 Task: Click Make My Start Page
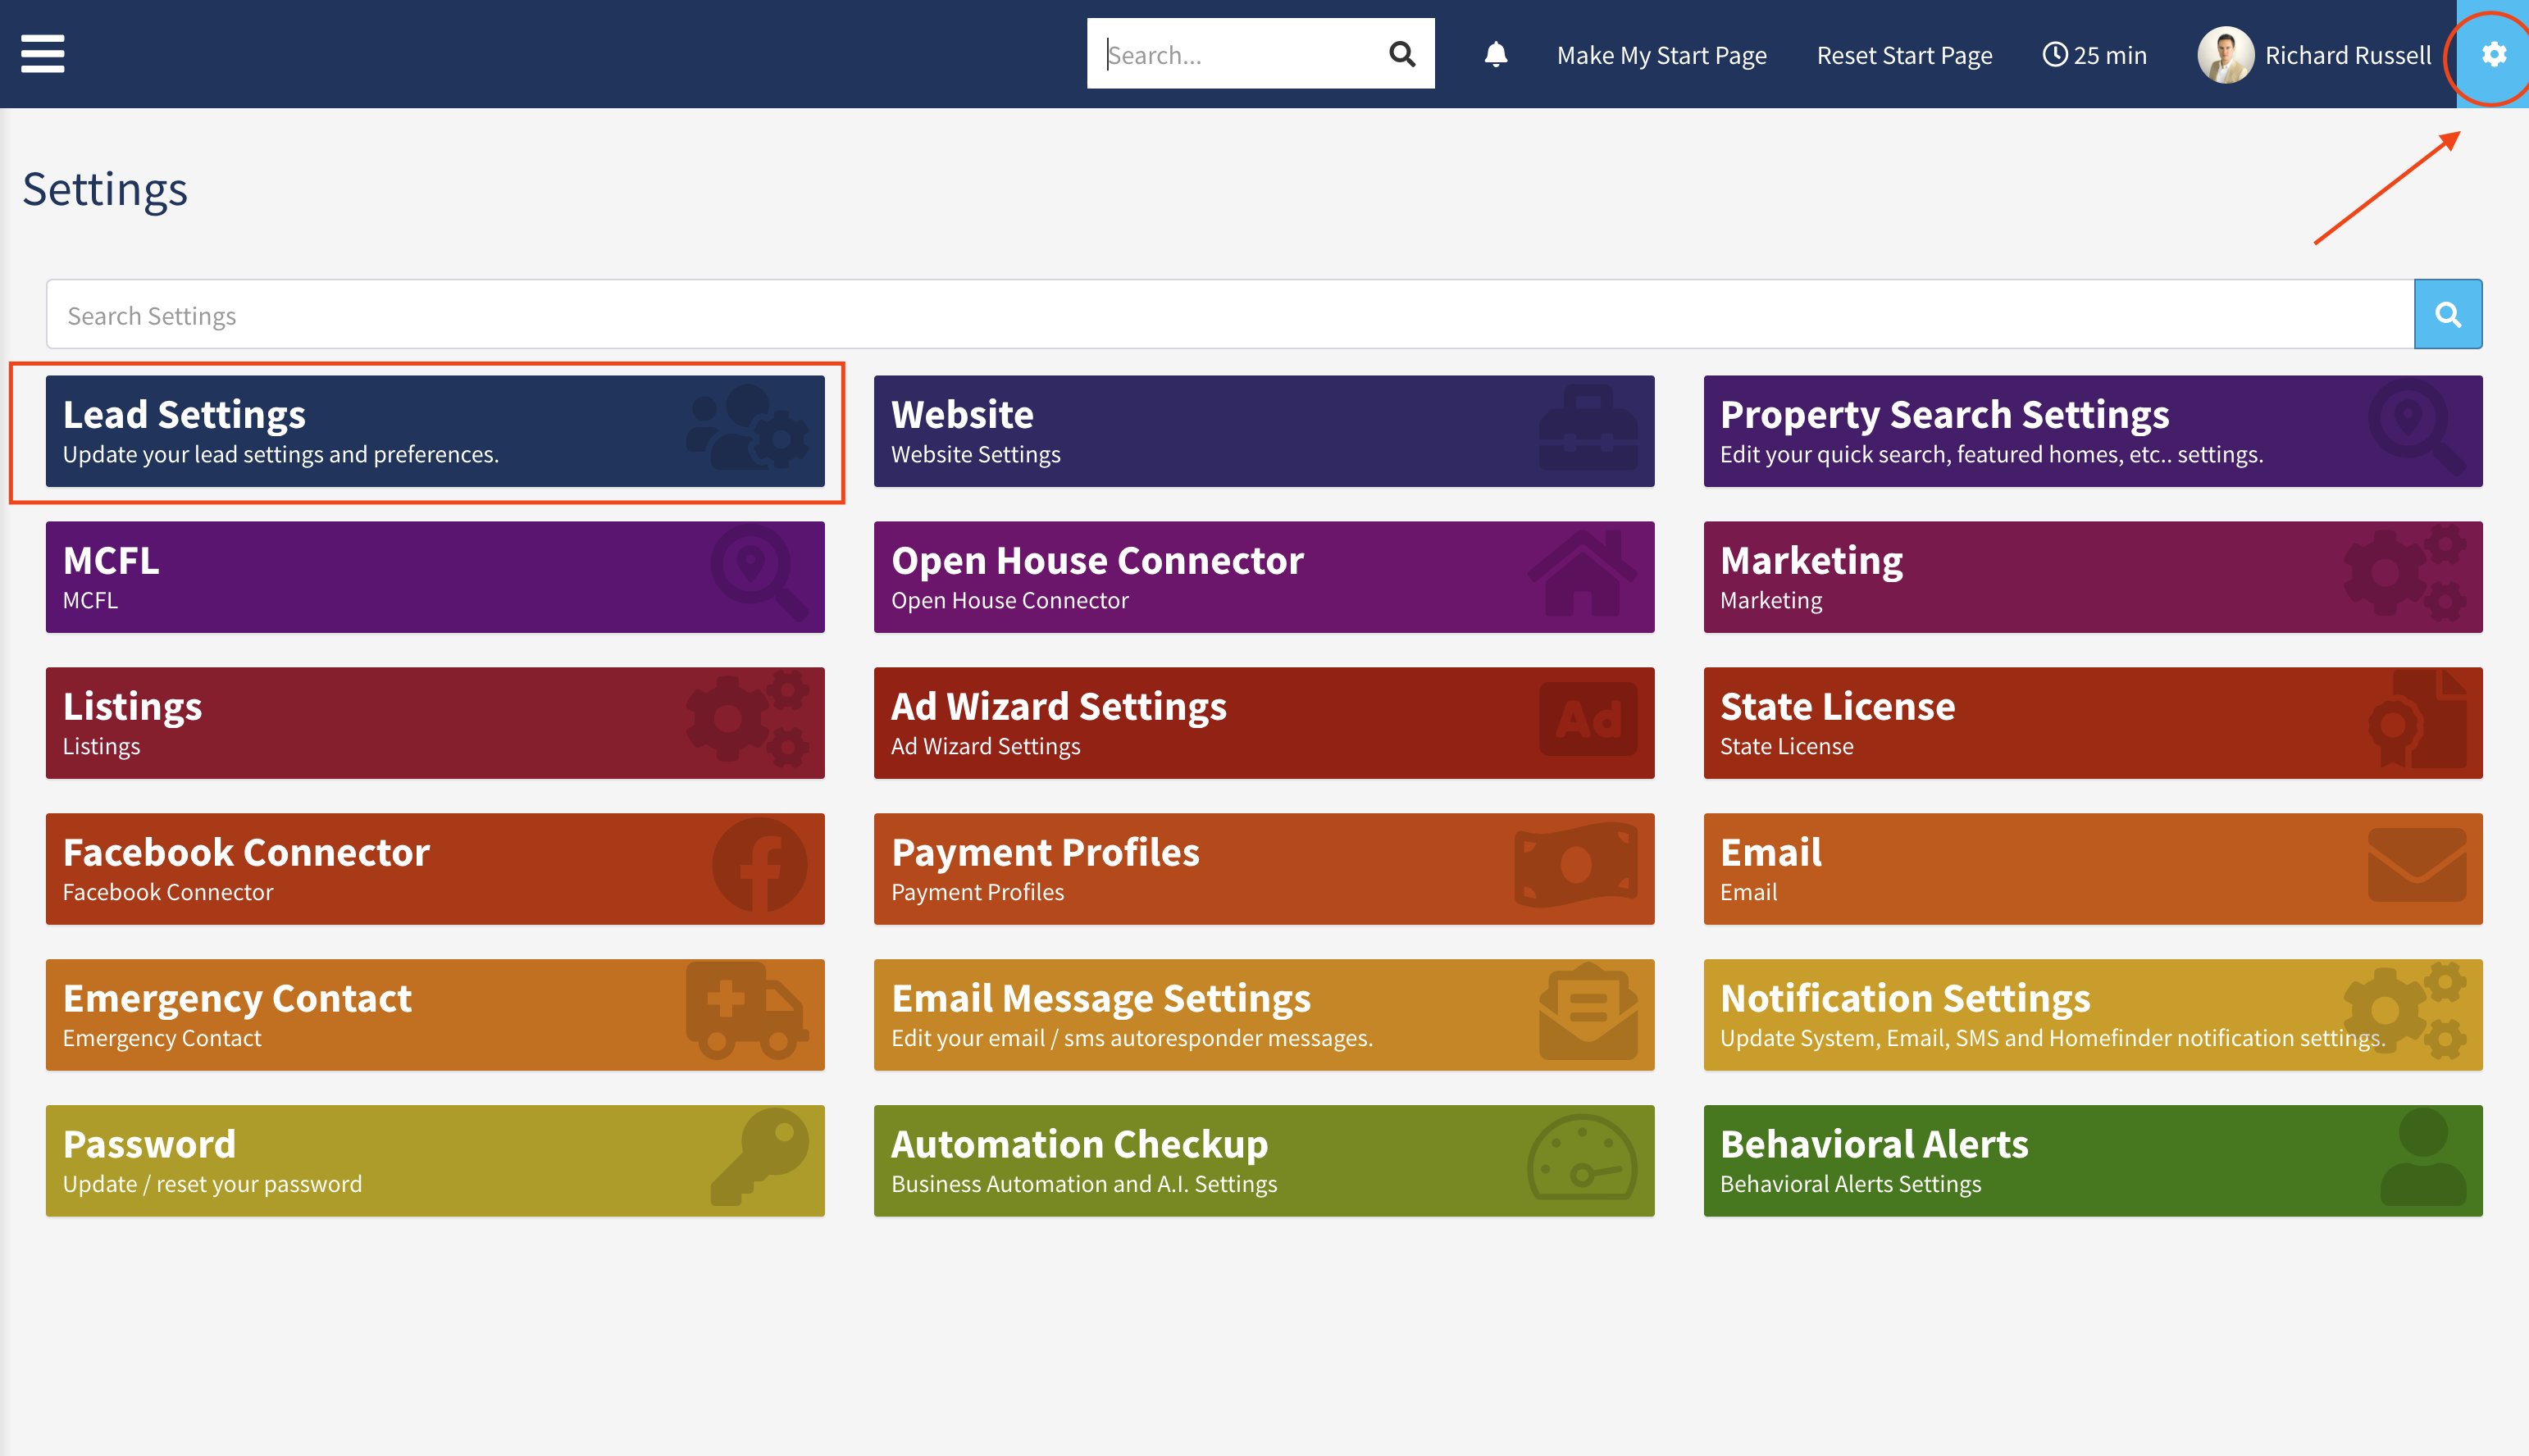1661,55
